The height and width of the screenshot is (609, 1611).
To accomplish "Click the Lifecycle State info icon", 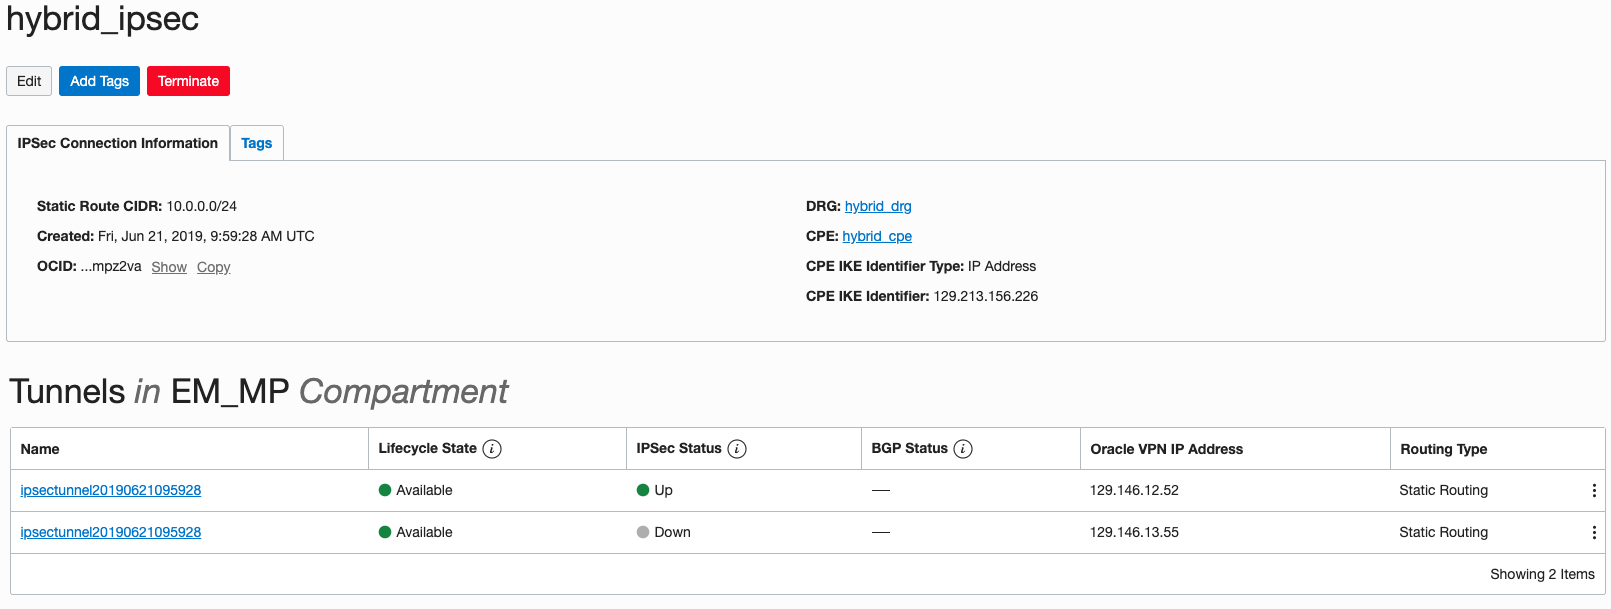I will click(x=492, y=449).
